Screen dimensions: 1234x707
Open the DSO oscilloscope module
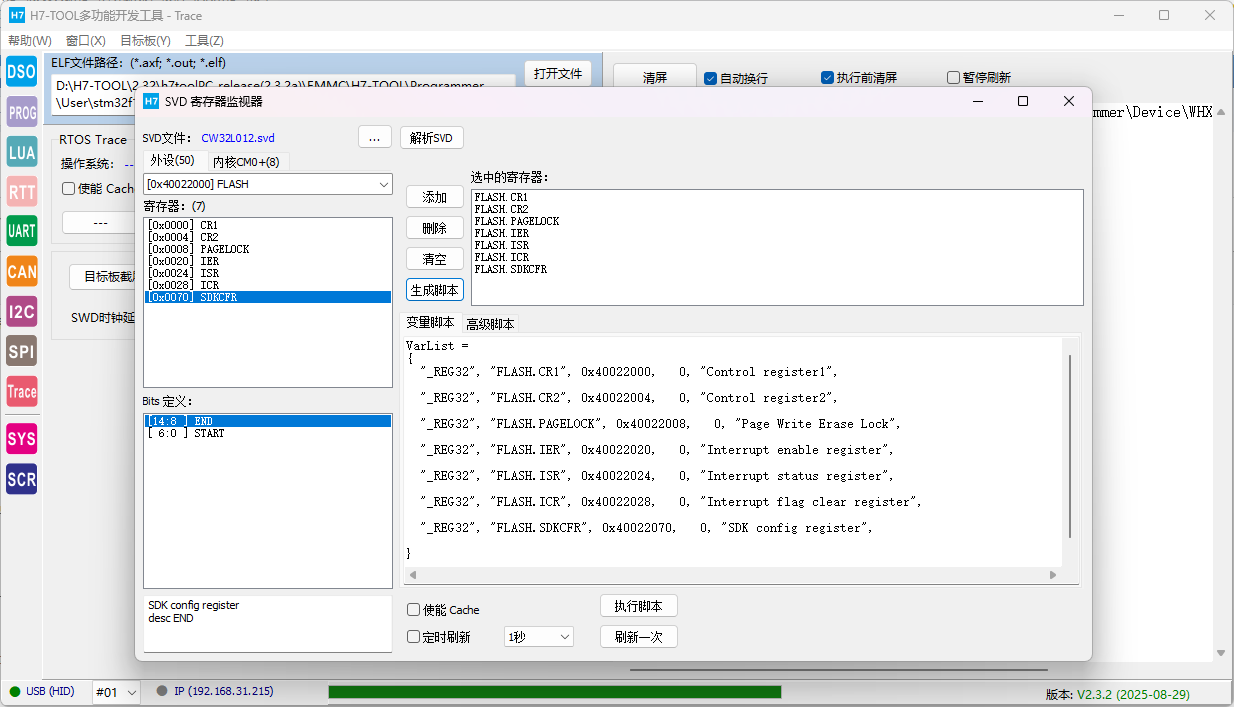click(x=22, y=71)
